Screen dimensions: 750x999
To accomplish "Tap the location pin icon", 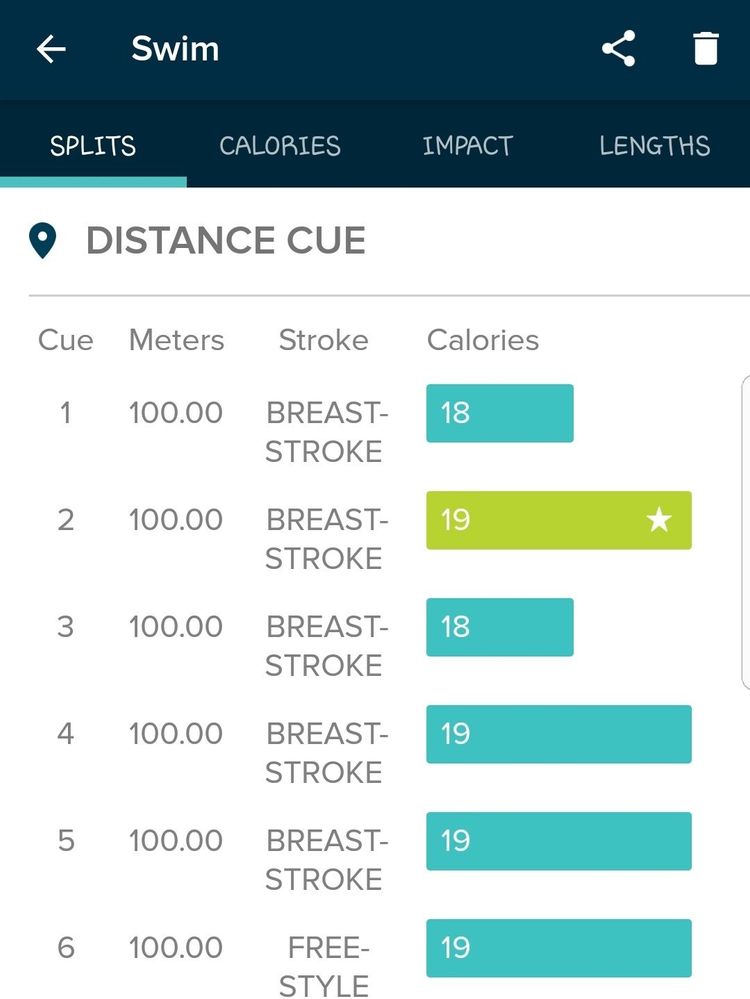I will click(x=43, y=241).
